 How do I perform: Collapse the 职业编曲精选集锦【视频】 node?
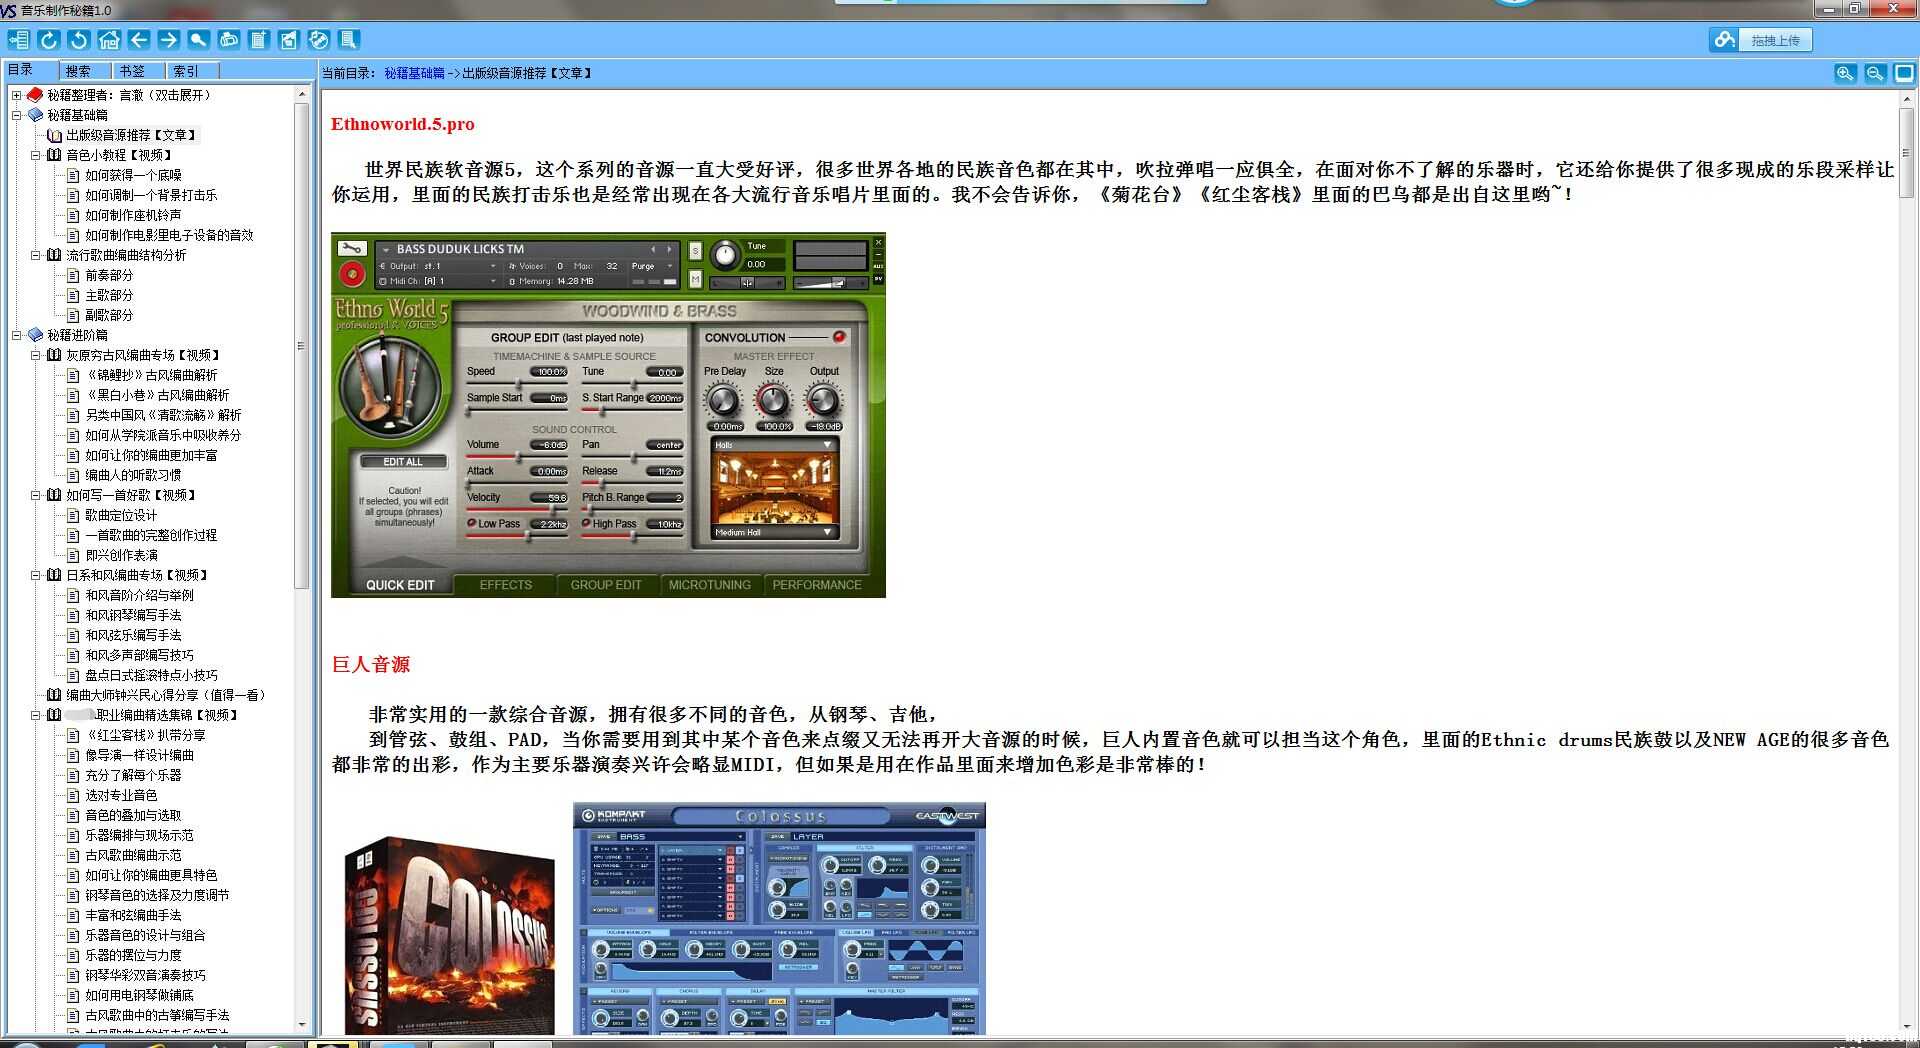(35, 715)
